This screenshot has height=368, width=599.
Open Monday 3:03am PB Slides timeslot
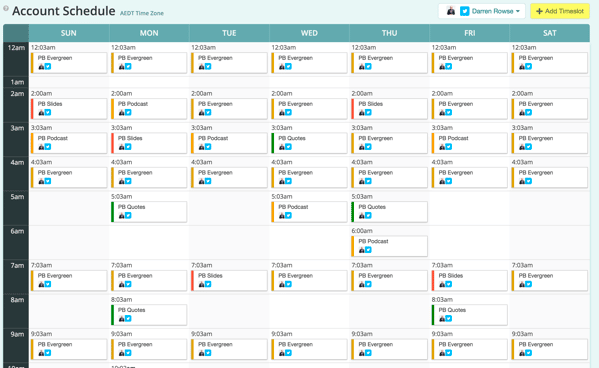pos(149,143)
